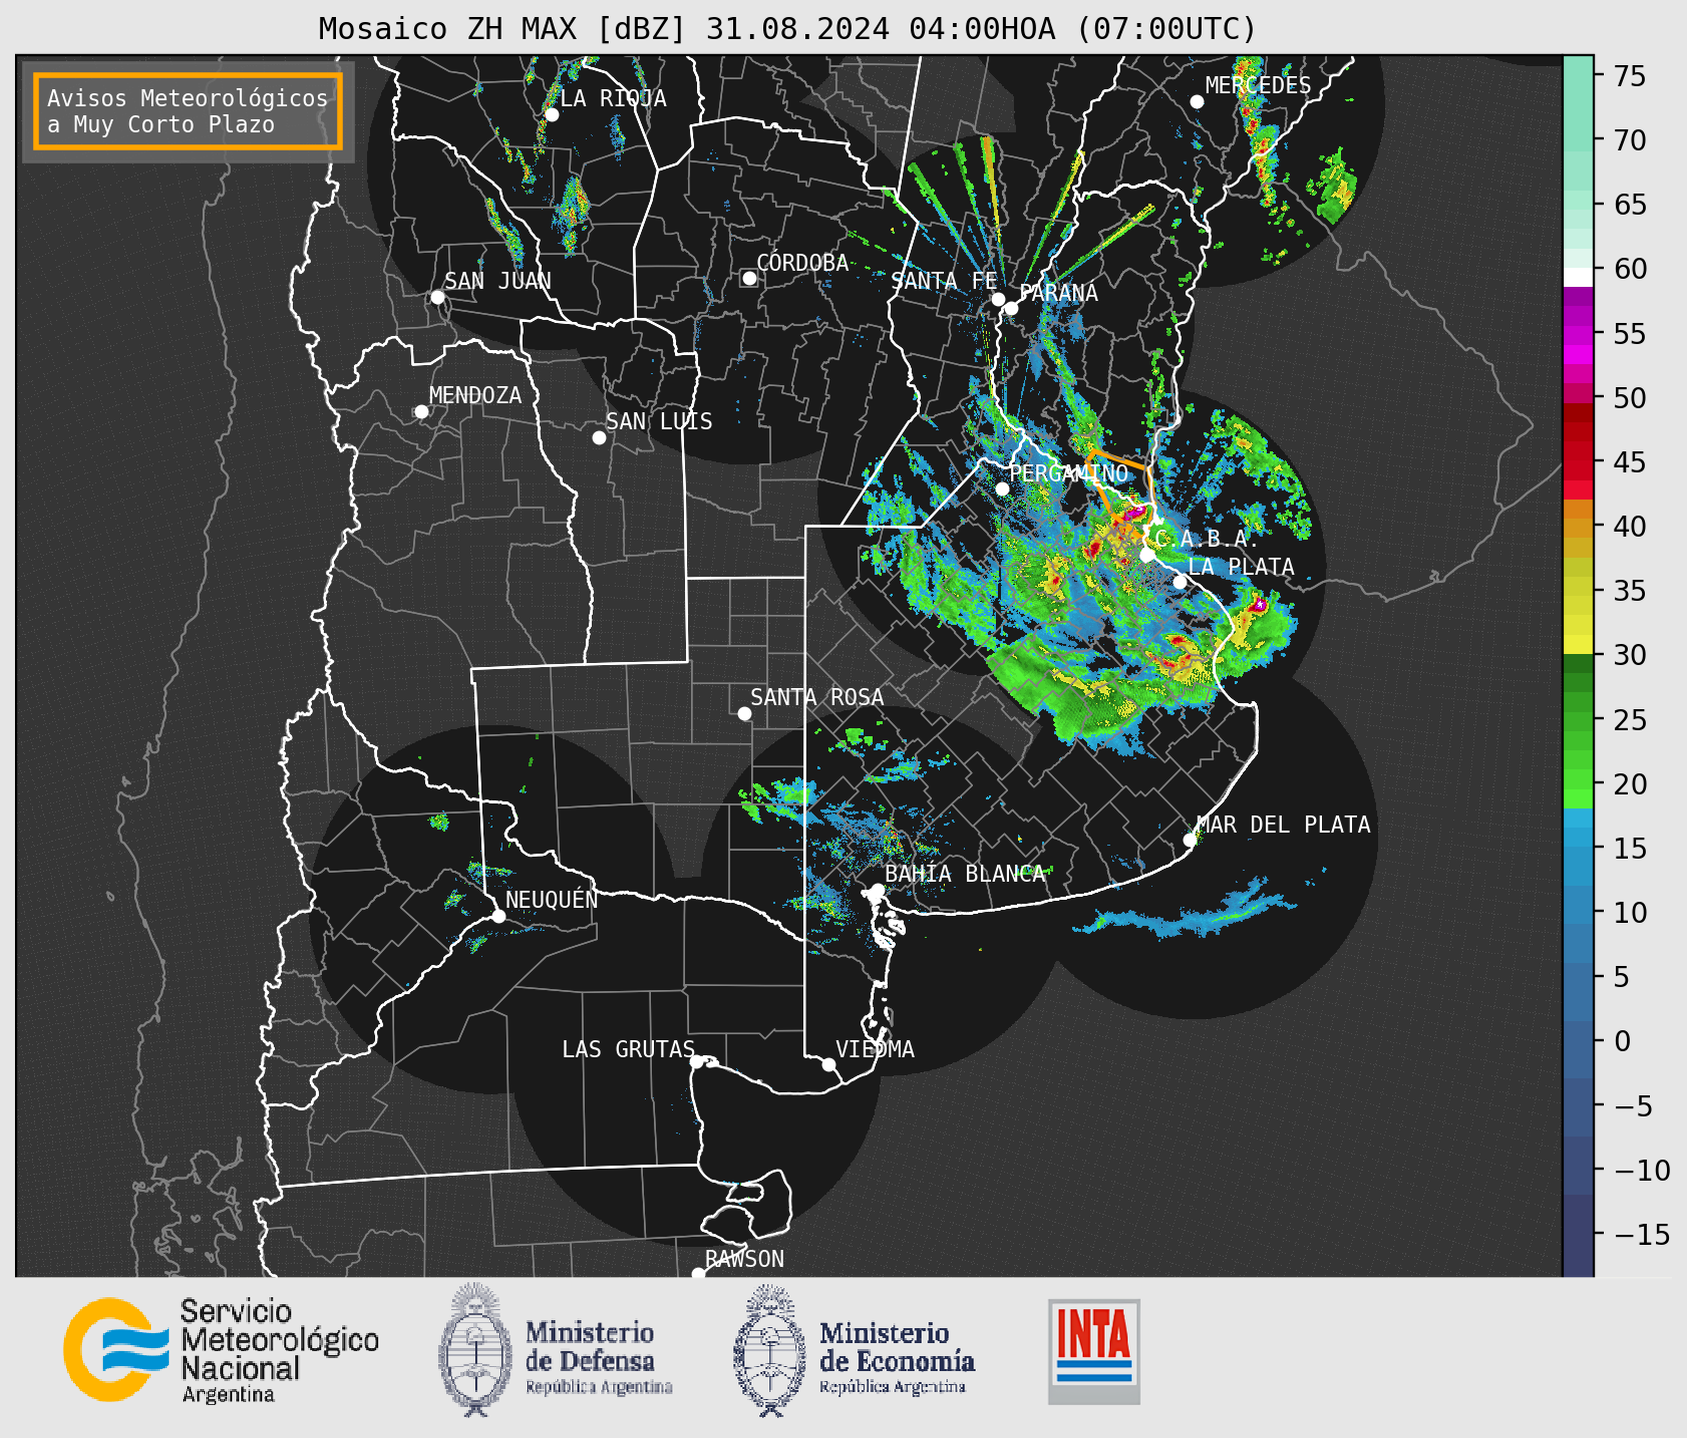Click the PERGAMINO city marker dot

pyautogui.click(x=1002, y=489)
